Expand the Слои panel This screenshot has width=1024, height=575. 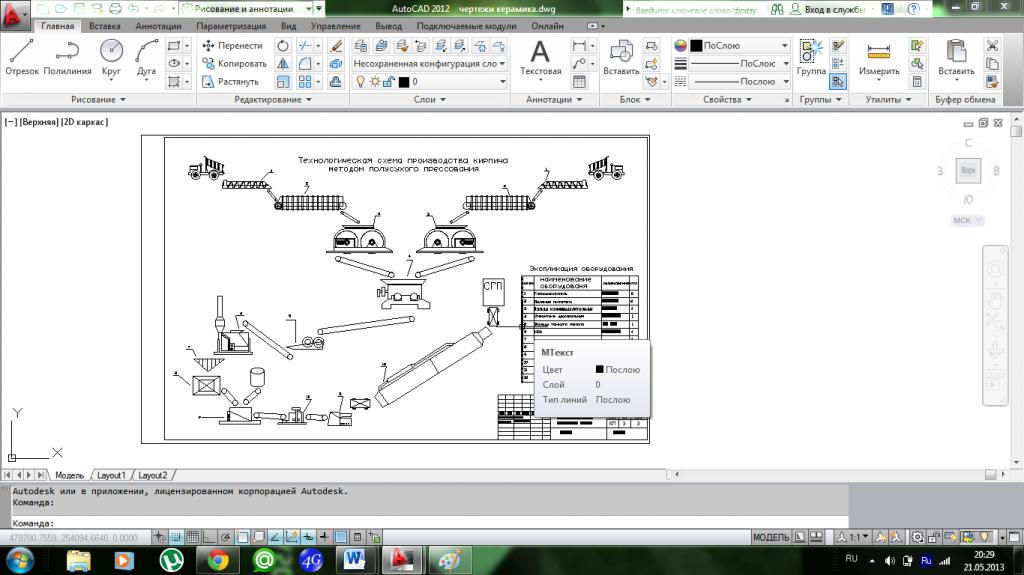[430, 99]
